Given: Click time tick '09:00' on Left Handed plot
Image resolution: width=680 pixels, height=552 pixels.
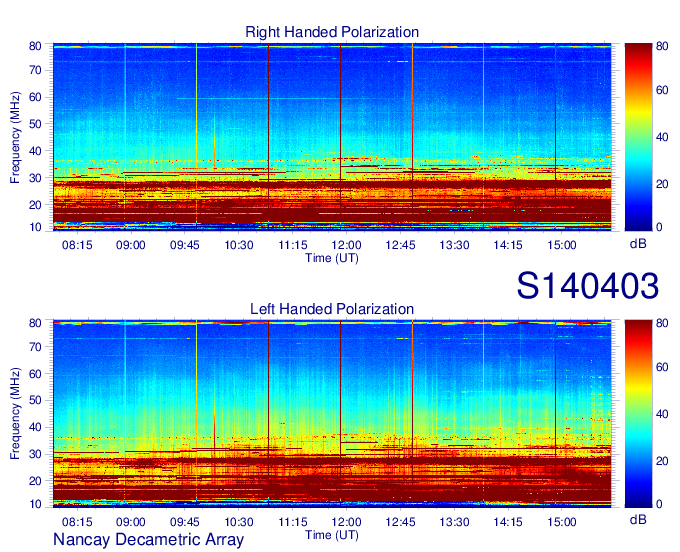Looking at the screenshot, I should pos(131,522).
